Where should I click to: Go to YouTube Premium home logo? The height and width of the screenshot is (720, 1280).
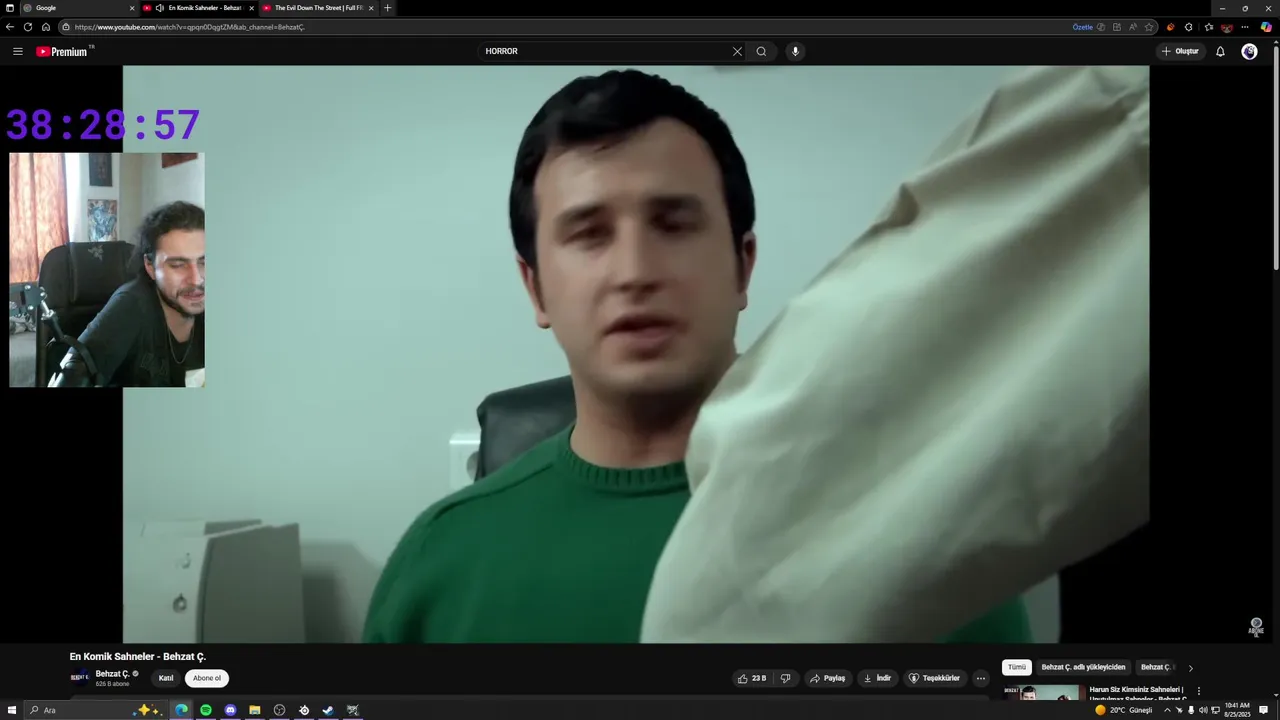64,51
